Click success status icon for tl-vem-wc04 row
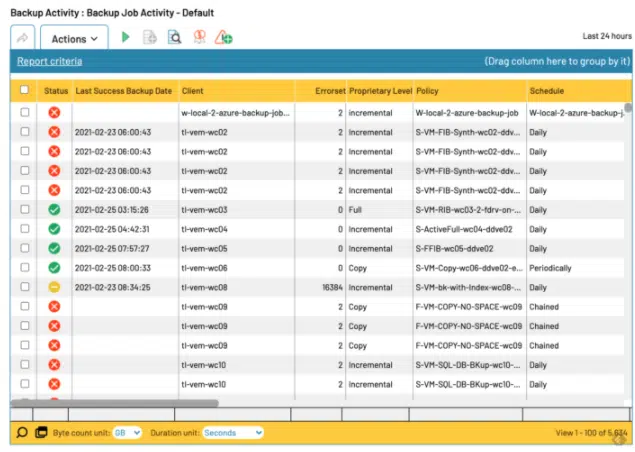Viewport: 635px width, 452px height. [54, 229]
